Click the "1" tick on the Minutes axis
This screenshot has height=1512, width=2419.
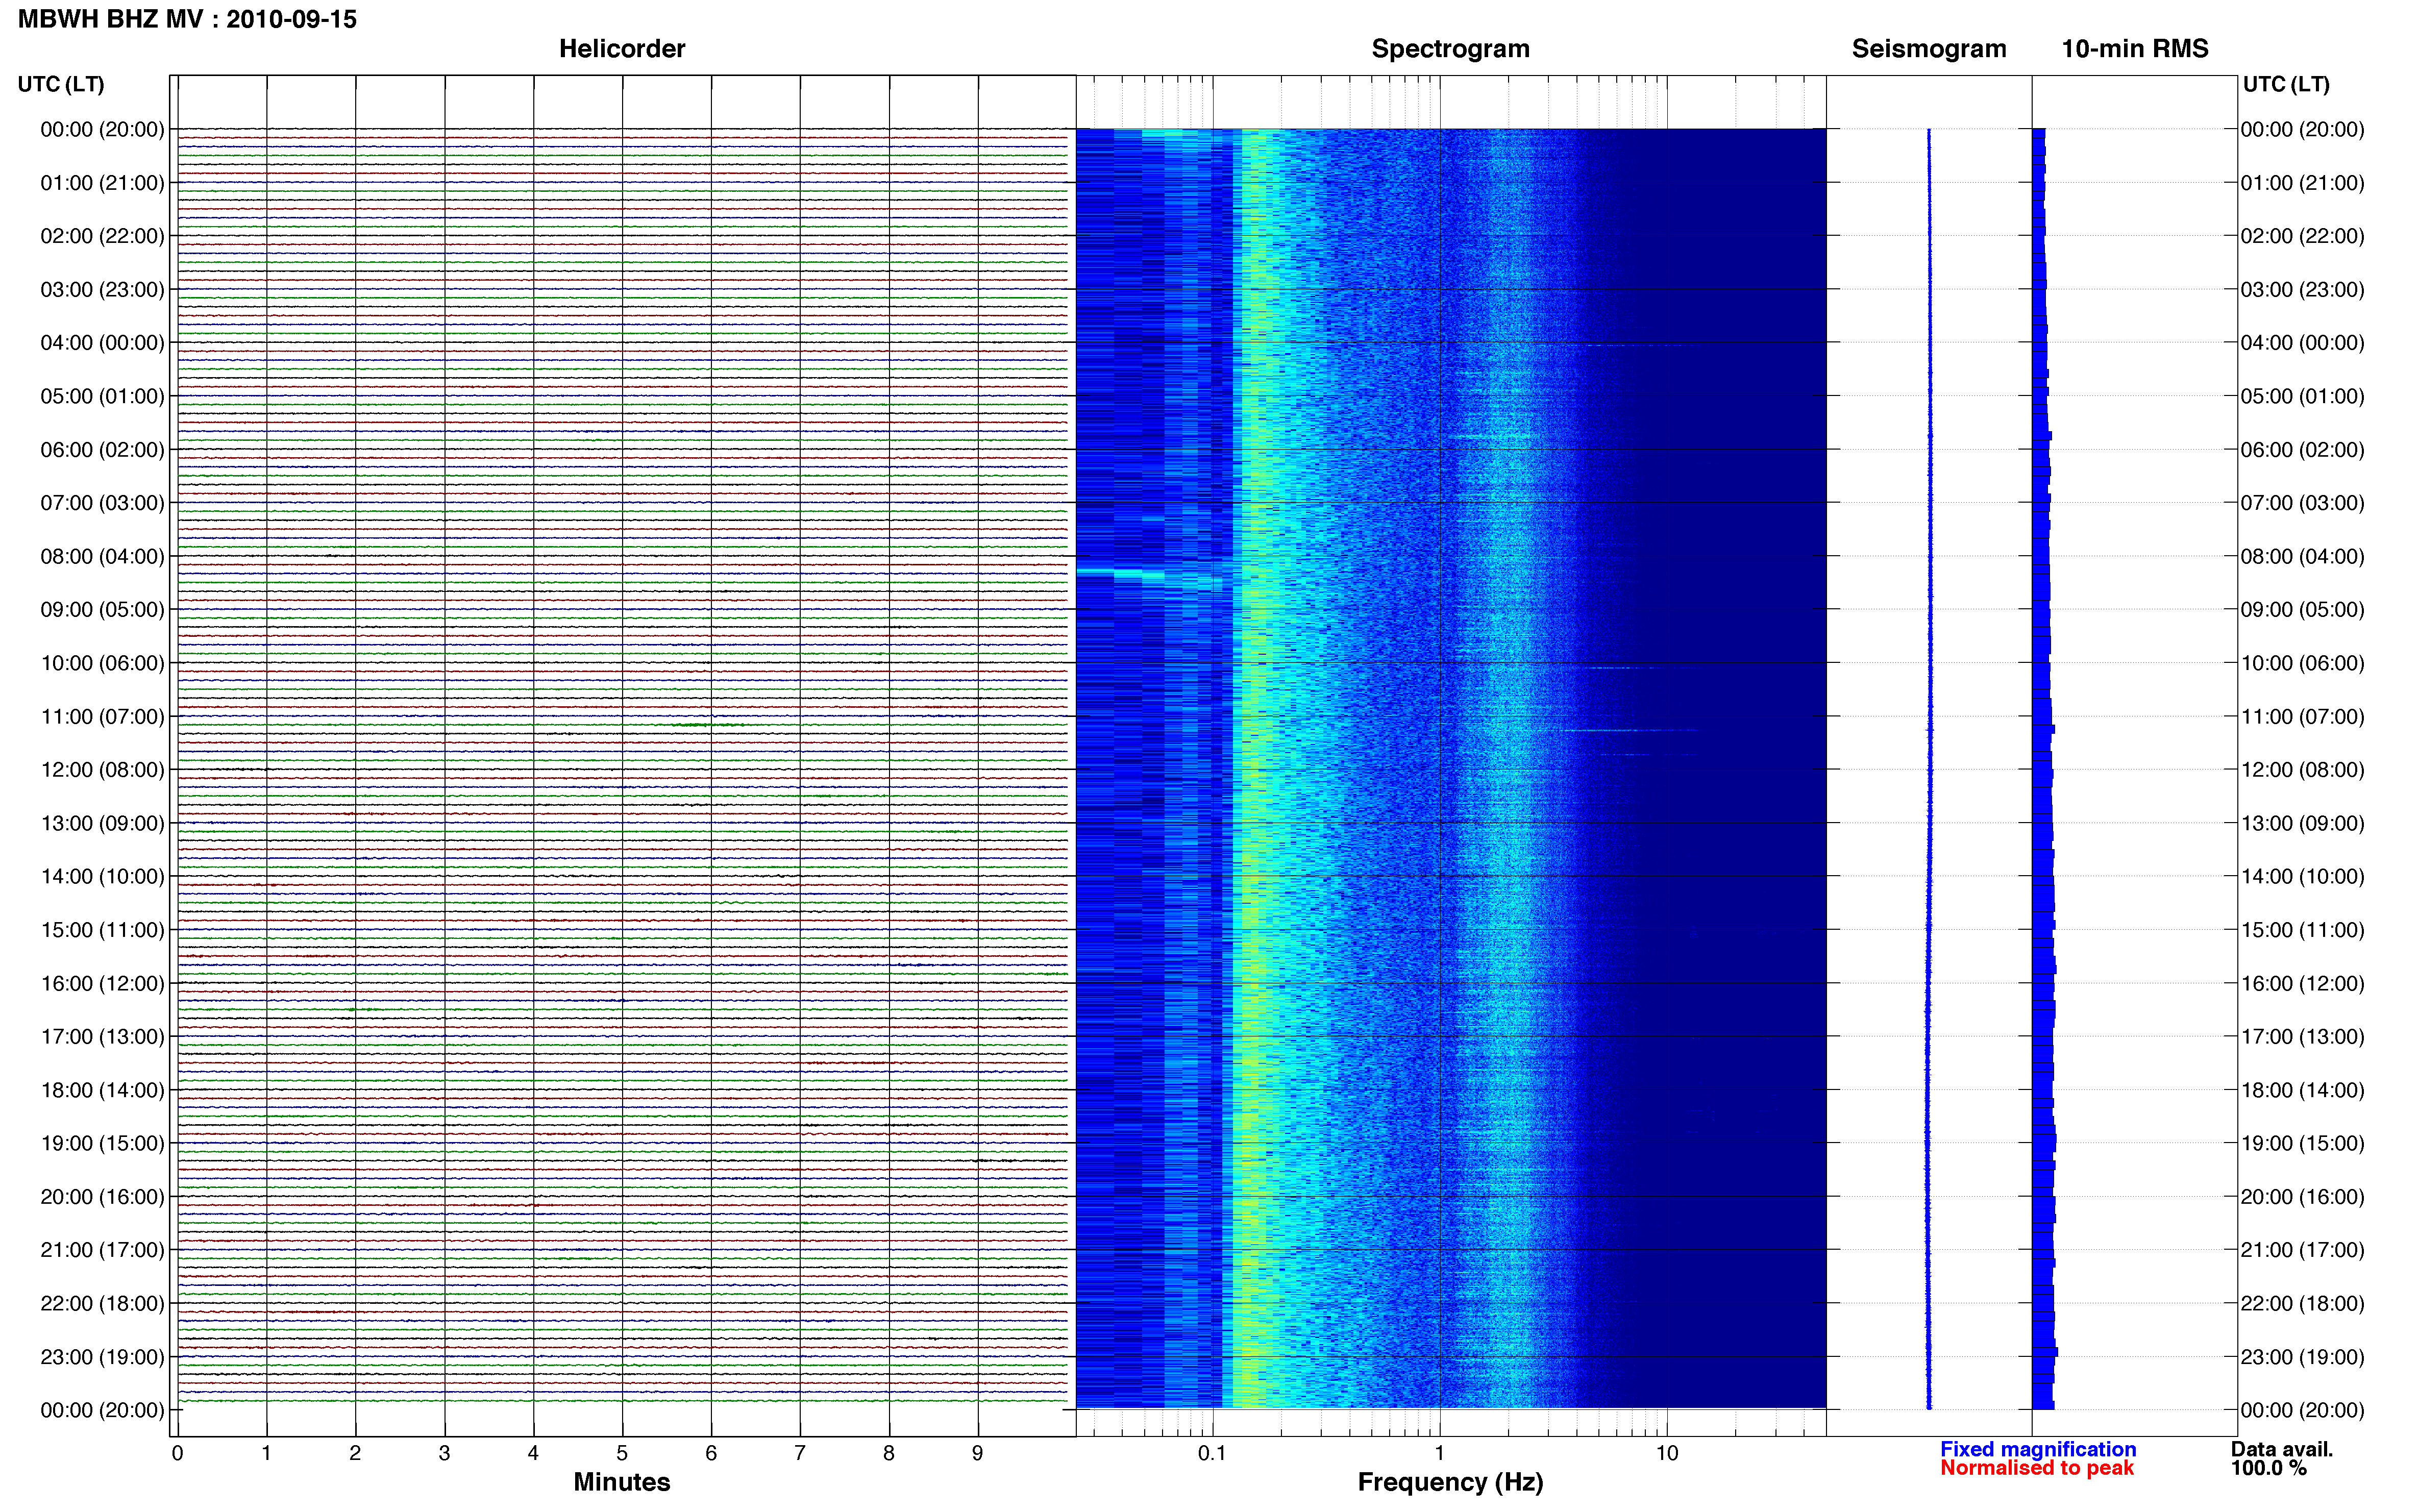coord(266,1454)
